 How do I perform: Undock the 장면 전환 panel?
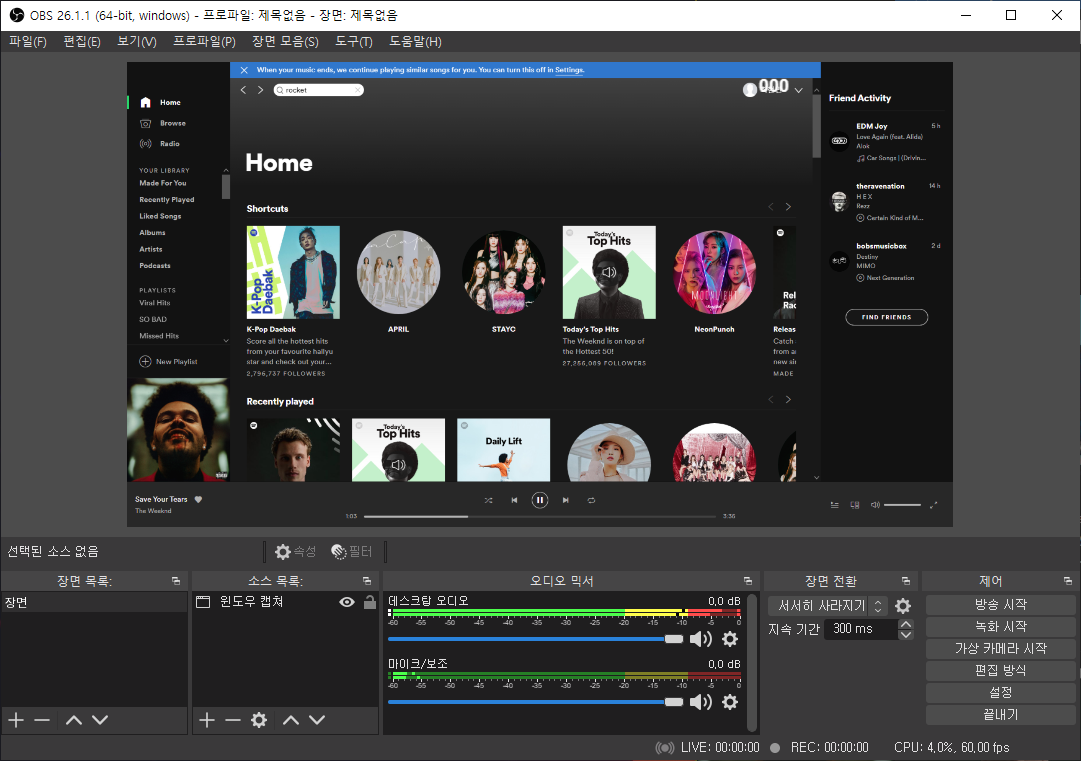tap(906, 581)
